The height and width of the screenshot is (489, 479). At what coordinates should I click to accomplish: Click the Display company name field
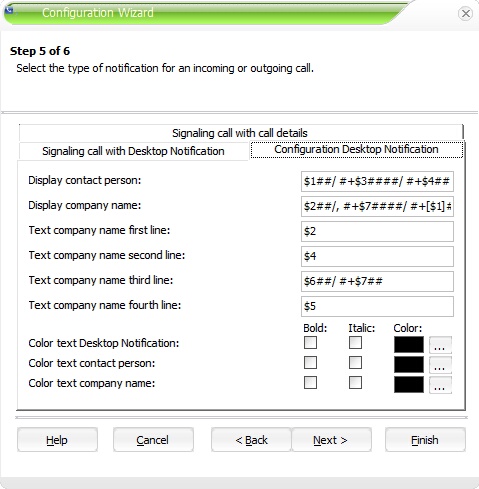click(x=377, y=206)
